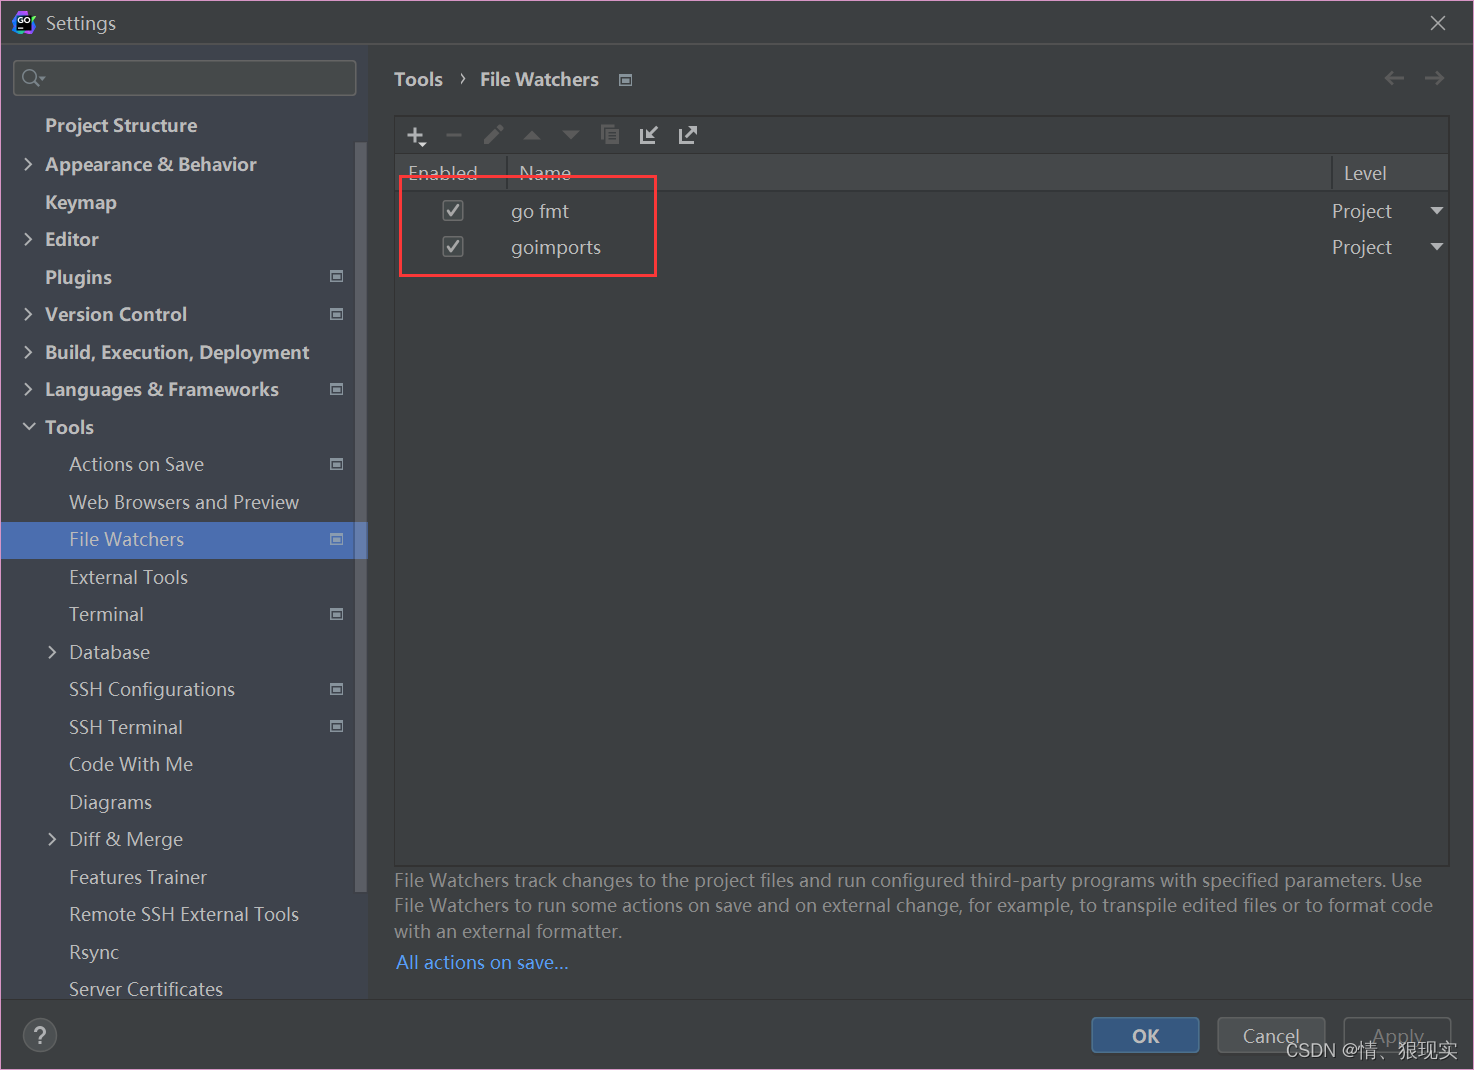Viewport: 1474px width, 1070px height.
Task: Expand Languages & Frameworks section
Action: 28,389
